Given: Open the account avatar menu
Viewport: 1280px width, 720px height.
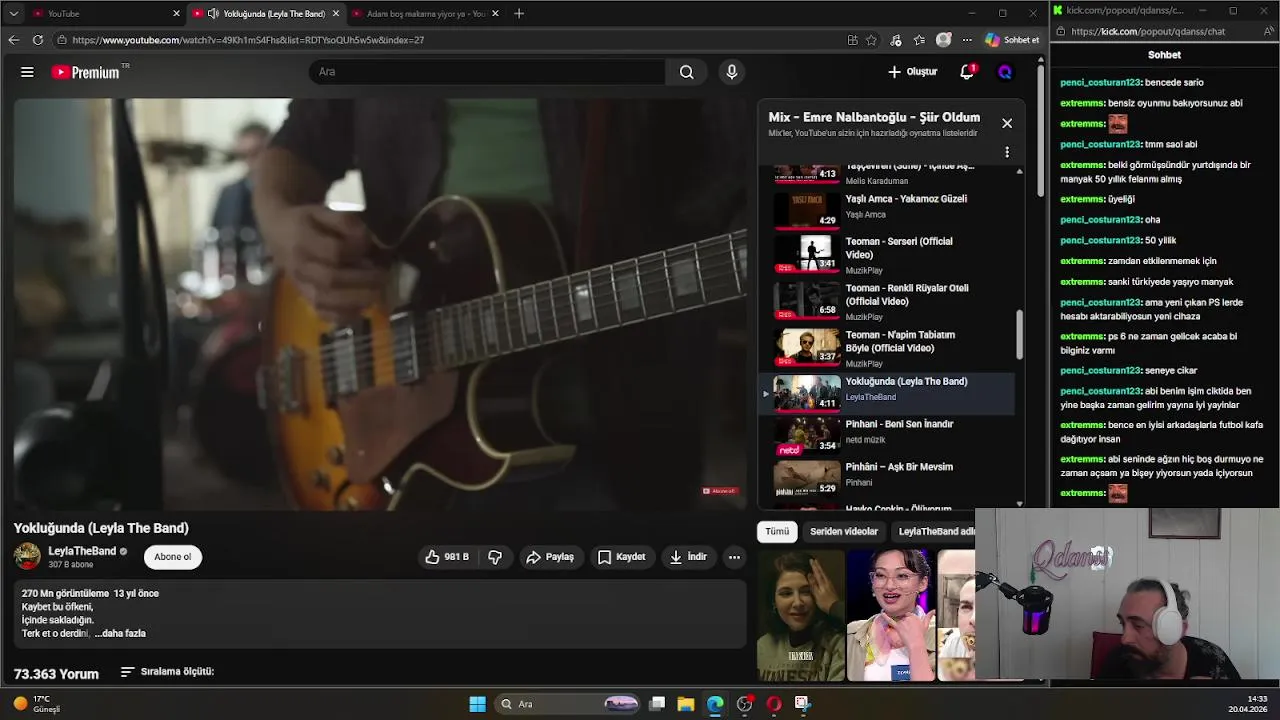Looking at the screenshot, I should tap(1005, 72).
